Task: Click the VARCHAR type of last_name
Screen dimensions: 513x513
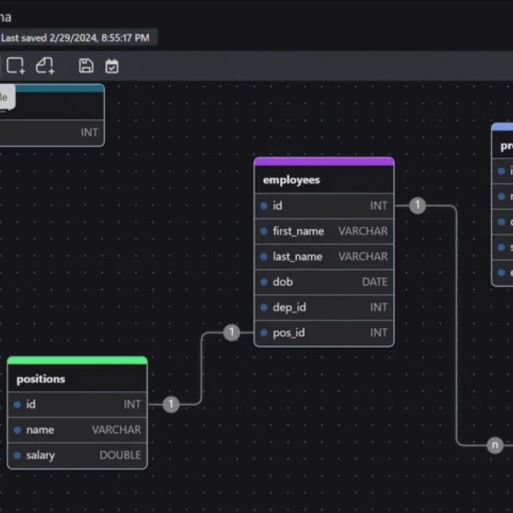Action: pos(363,256)
